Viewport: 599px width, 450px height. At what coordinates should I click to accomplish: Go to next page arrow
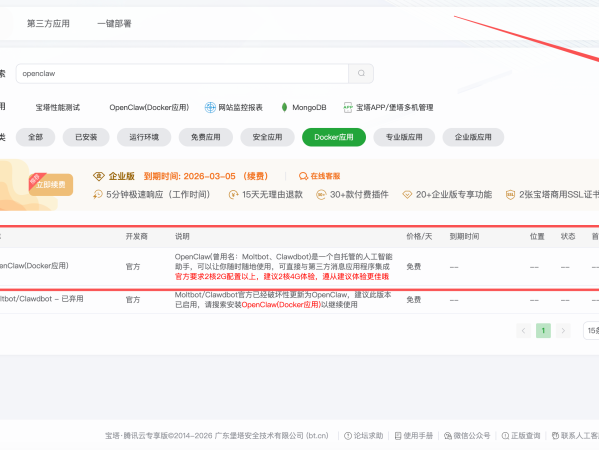click(x=563, y=330)
